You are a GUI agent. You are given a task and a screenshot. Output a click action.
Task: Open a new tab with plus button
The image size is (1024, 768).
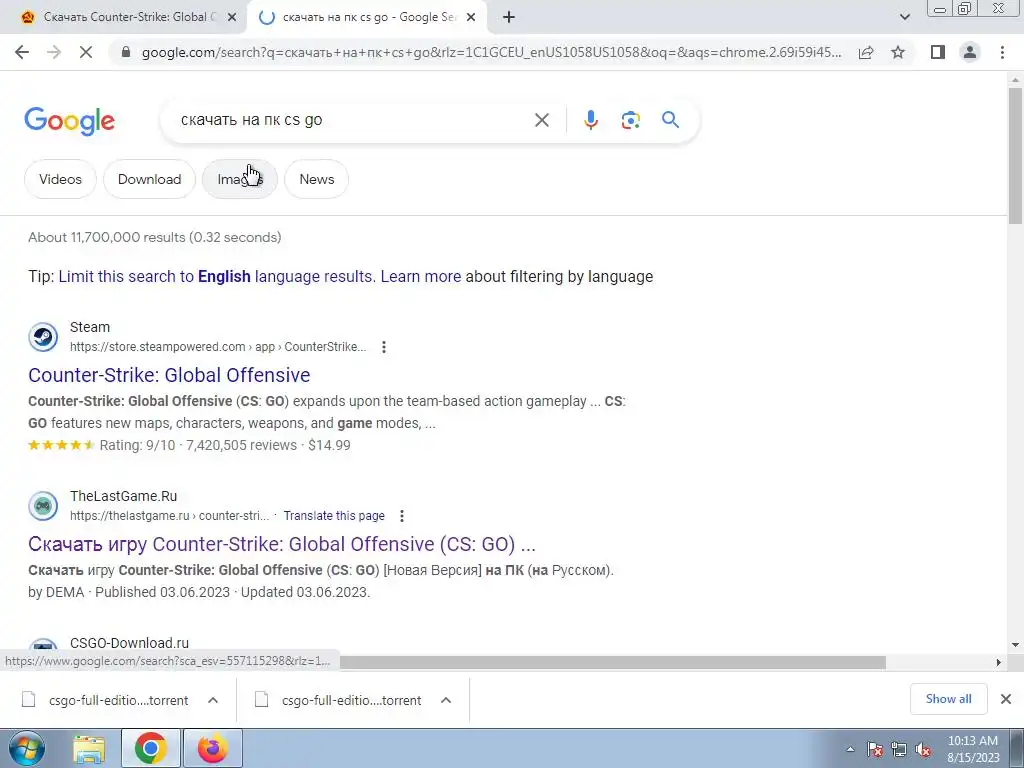click(x=509, y=17)
